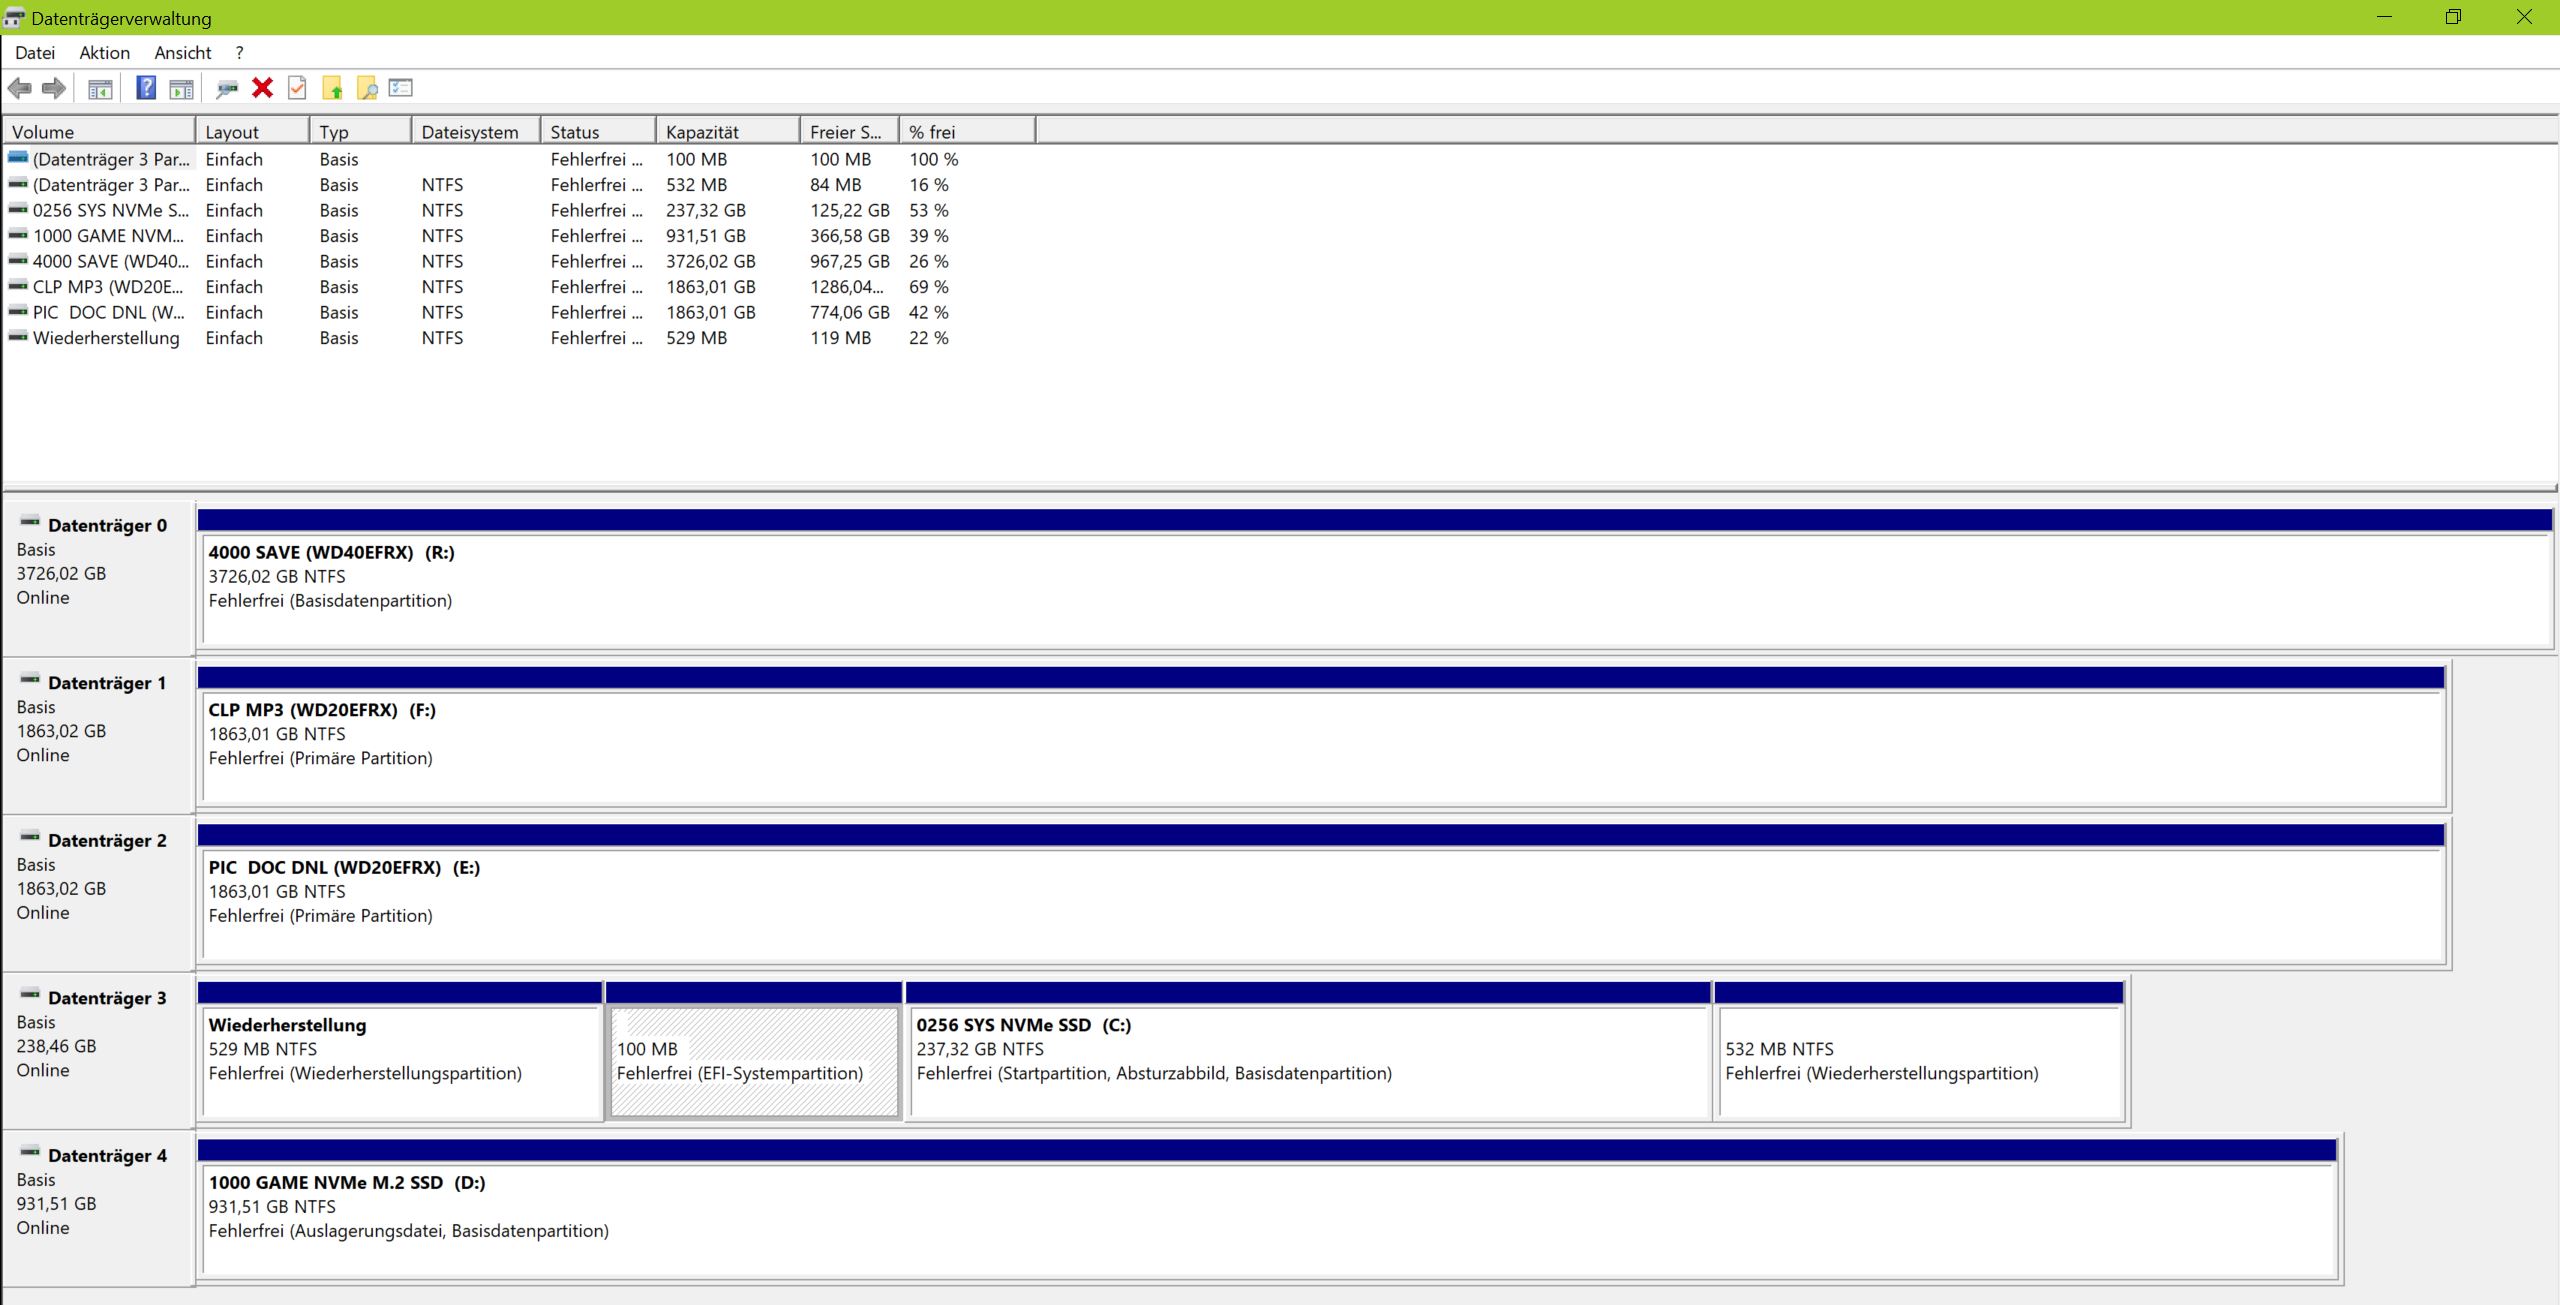
Task: Click the disk connect/rescan toolbar icon
Action: [227, 88]
